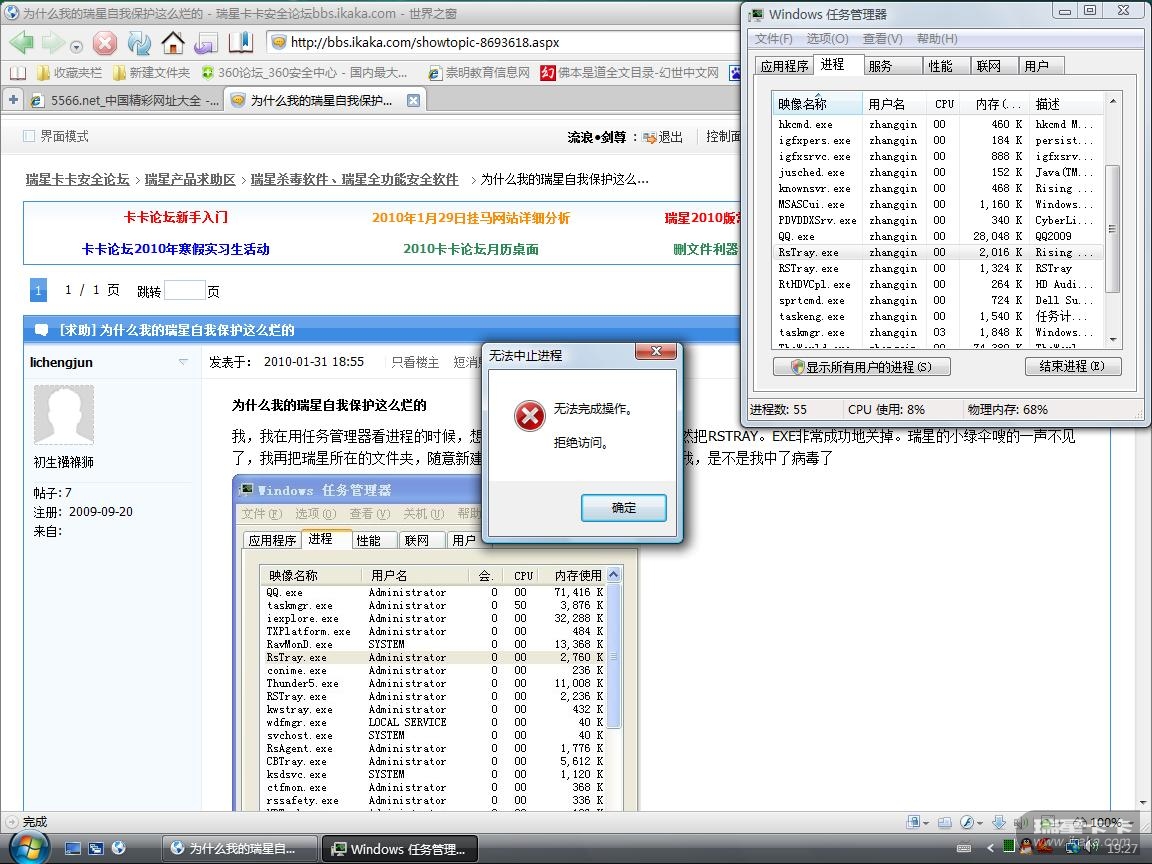This screenshot has width=1152, height=864.
Task: Open the 新建文件夹 bookmarks folder
Action: (151, 73)
